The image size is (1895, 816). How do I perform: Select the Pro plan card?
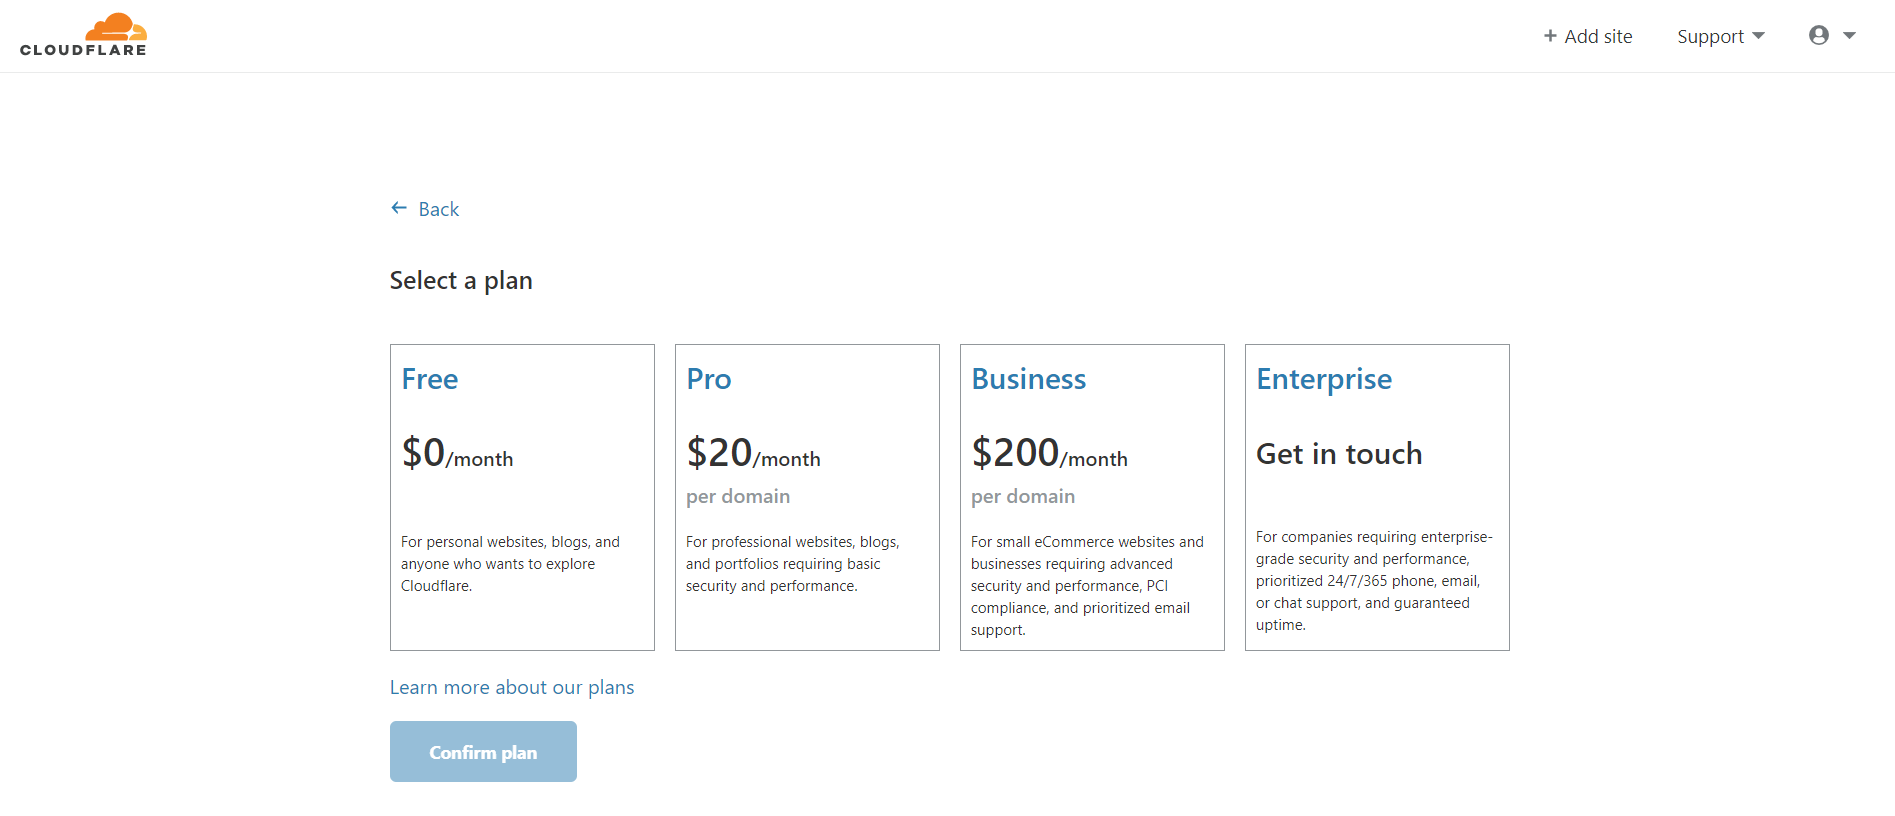click(807, 497)
